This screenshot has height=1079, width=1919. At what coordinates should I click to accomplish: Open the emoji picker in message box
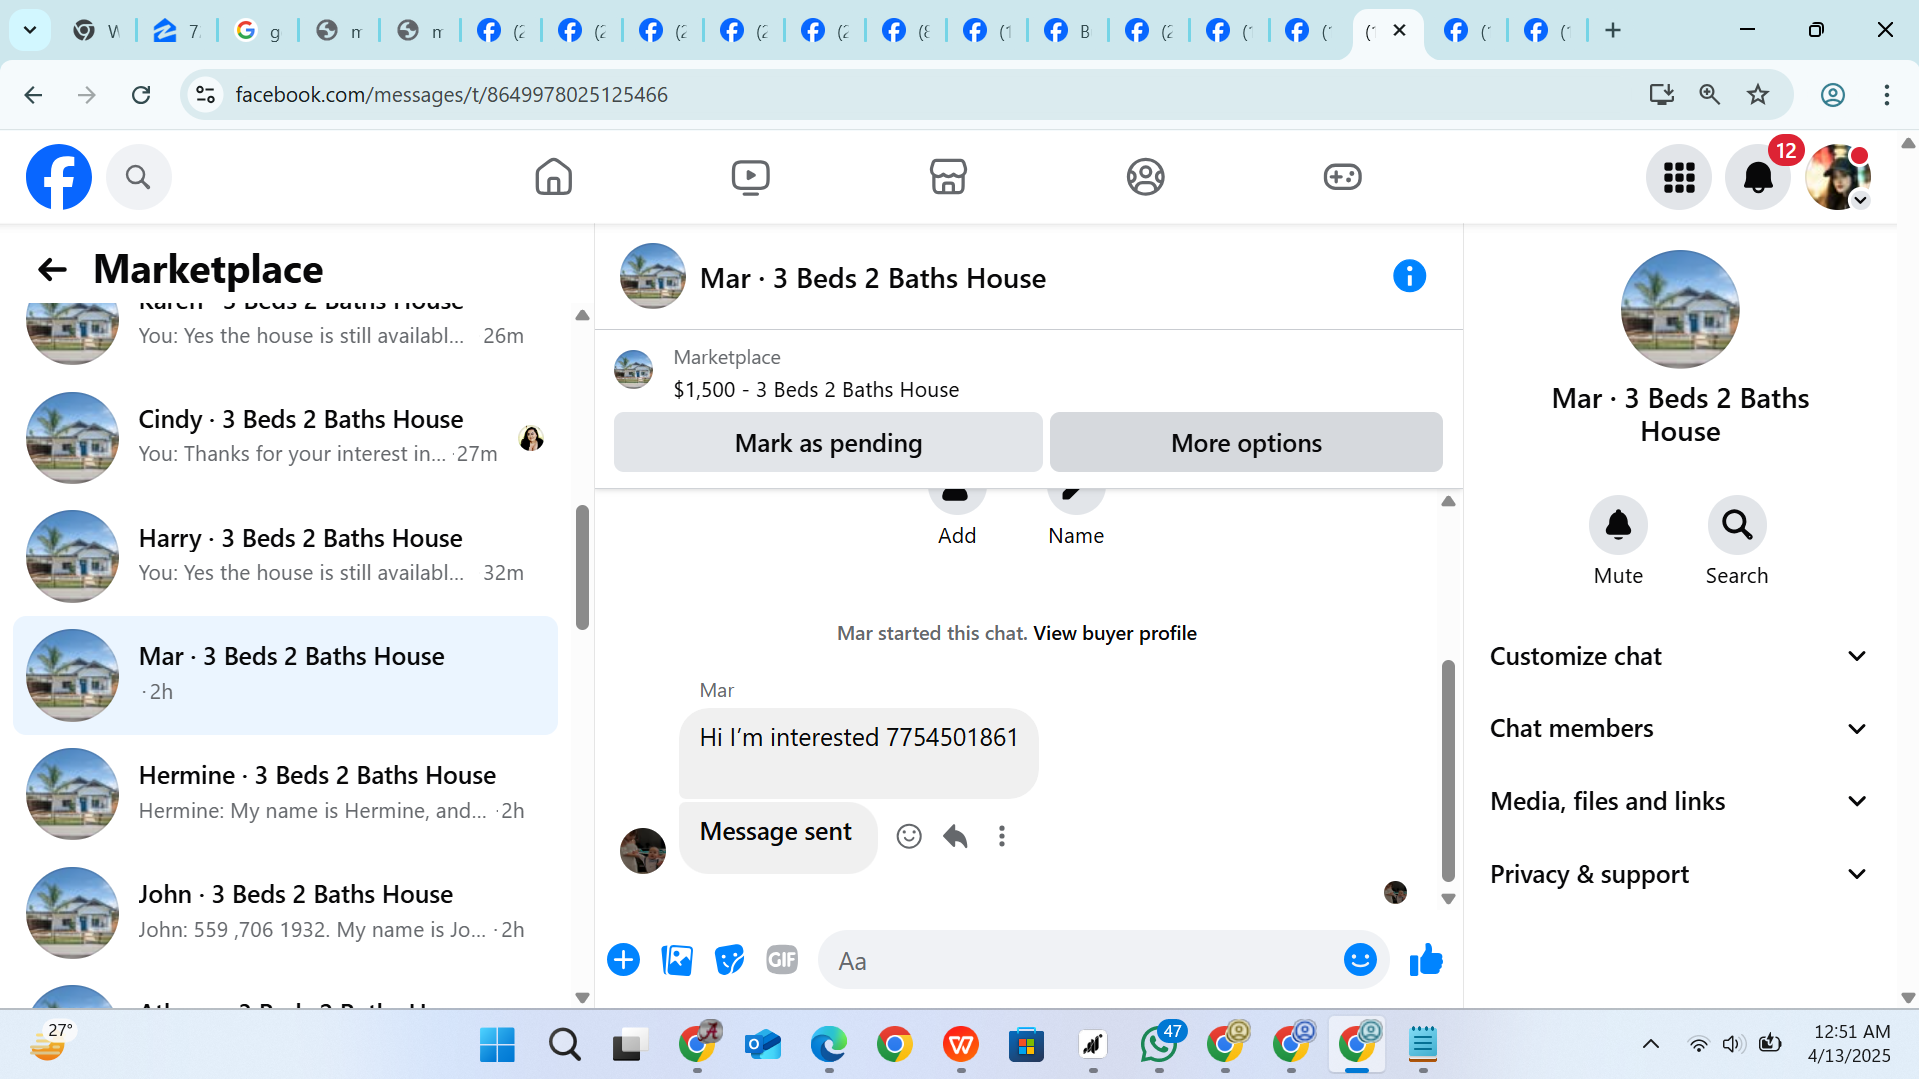pos(1360,960)
